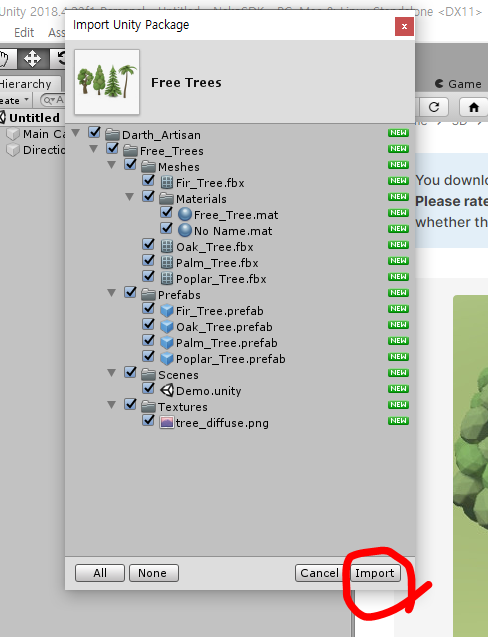The width and height of the screenshot is (488, 637).
Task: Click the Materials folder icon
Action: tap(166, 199)
